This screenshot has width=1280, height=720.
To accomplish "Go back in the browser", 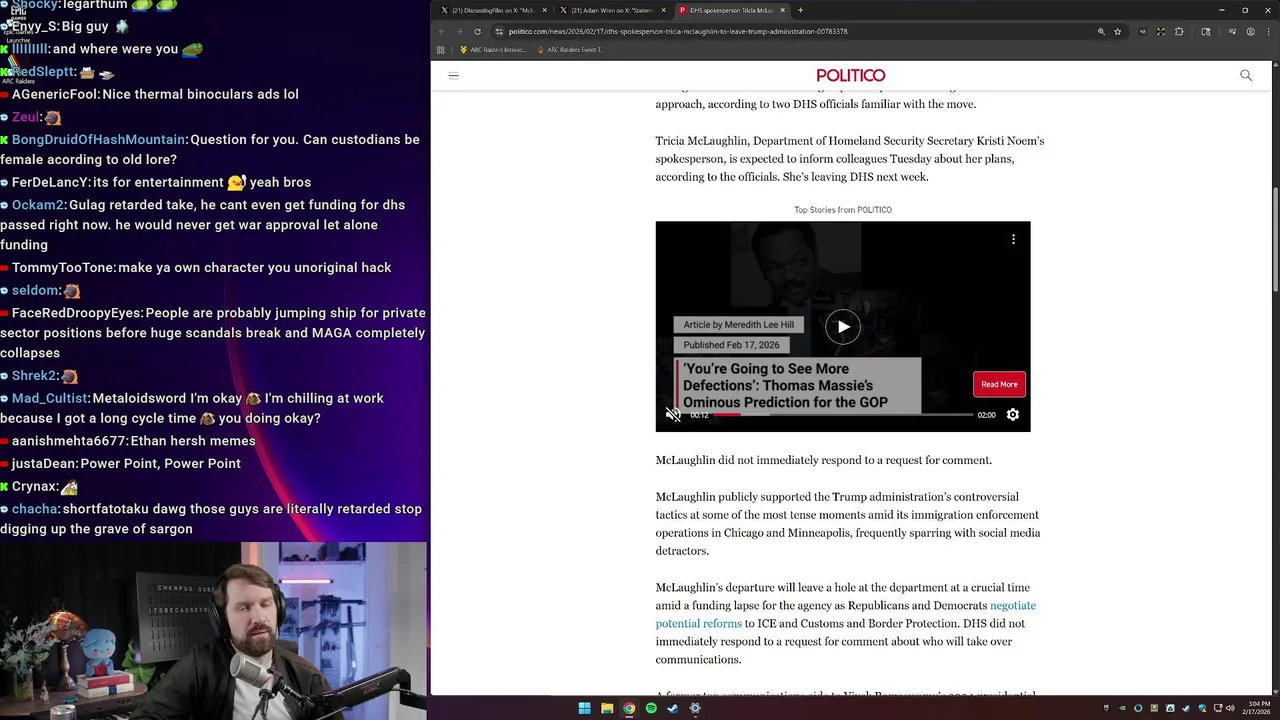I will click(x=443, y=31).
